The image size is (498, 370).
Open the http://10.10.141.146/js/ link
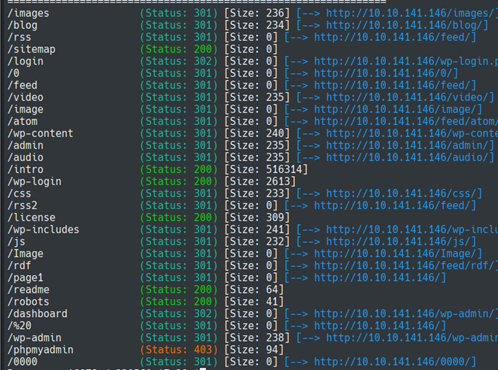pos(398,241)
